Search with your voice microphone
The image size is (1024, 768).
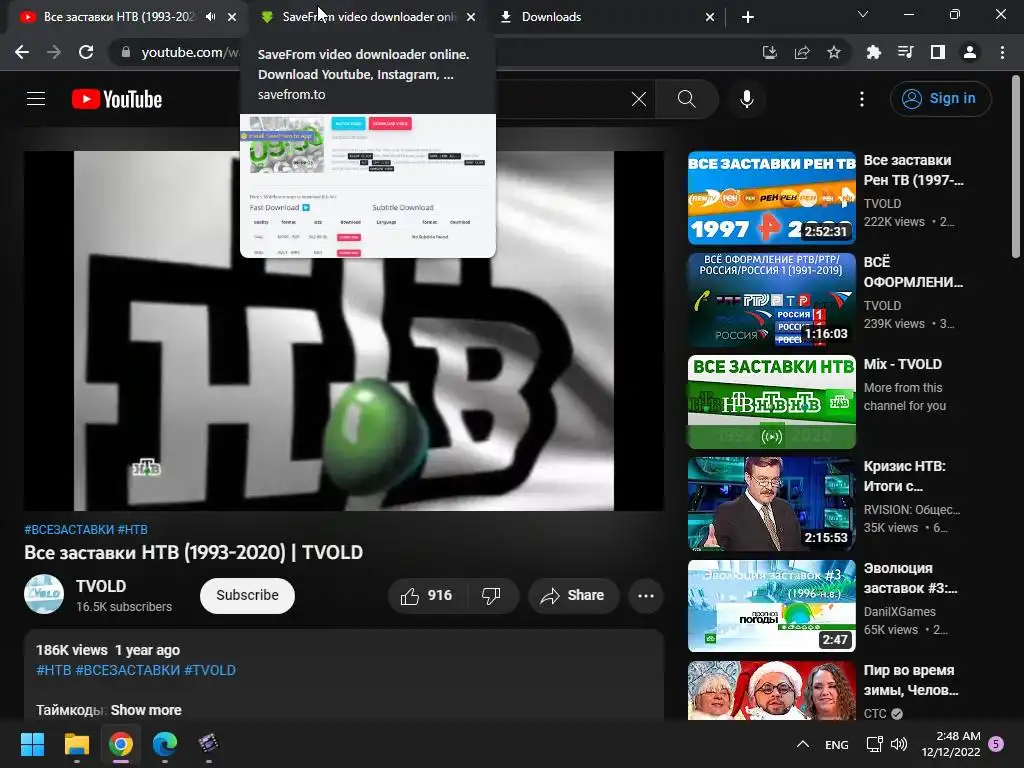click(x=747, y=99)
